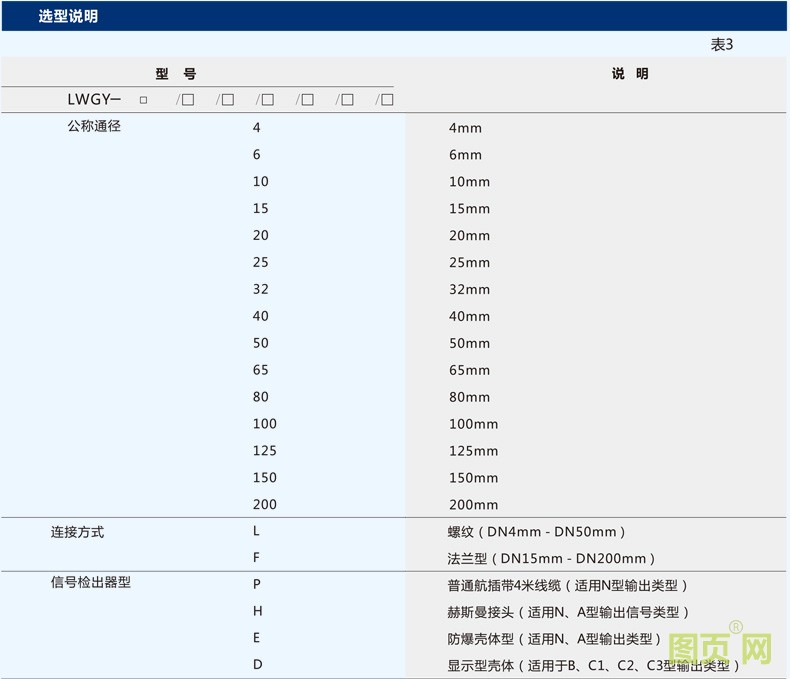The image size is (790, 679).
Task: Click the last square box in model code row
Action: 387,100
